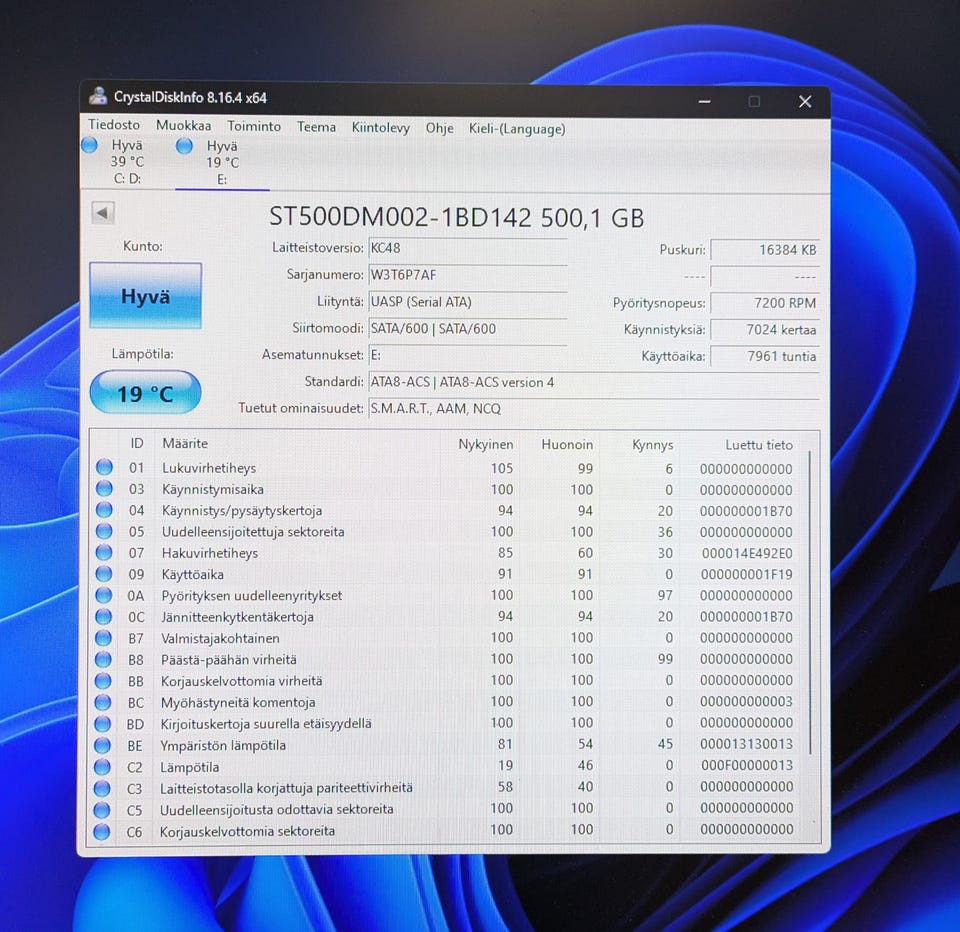Click the Kynnys column header
Viewport: 960px width, 932px height.
click(652, 445)
